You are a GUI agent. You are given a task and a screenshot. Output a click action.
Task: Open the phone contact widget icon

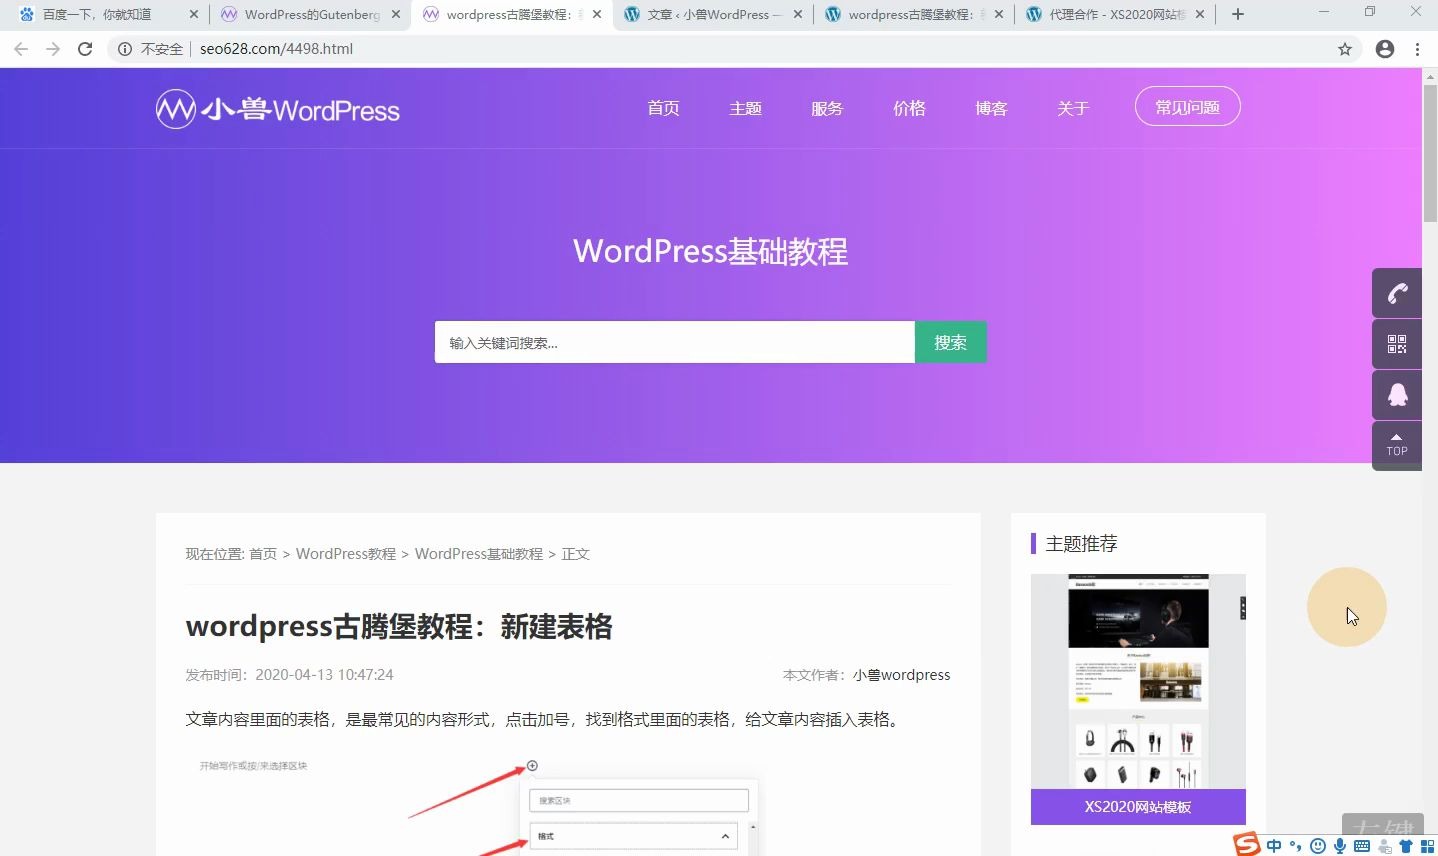click(x=1397, y=293)
